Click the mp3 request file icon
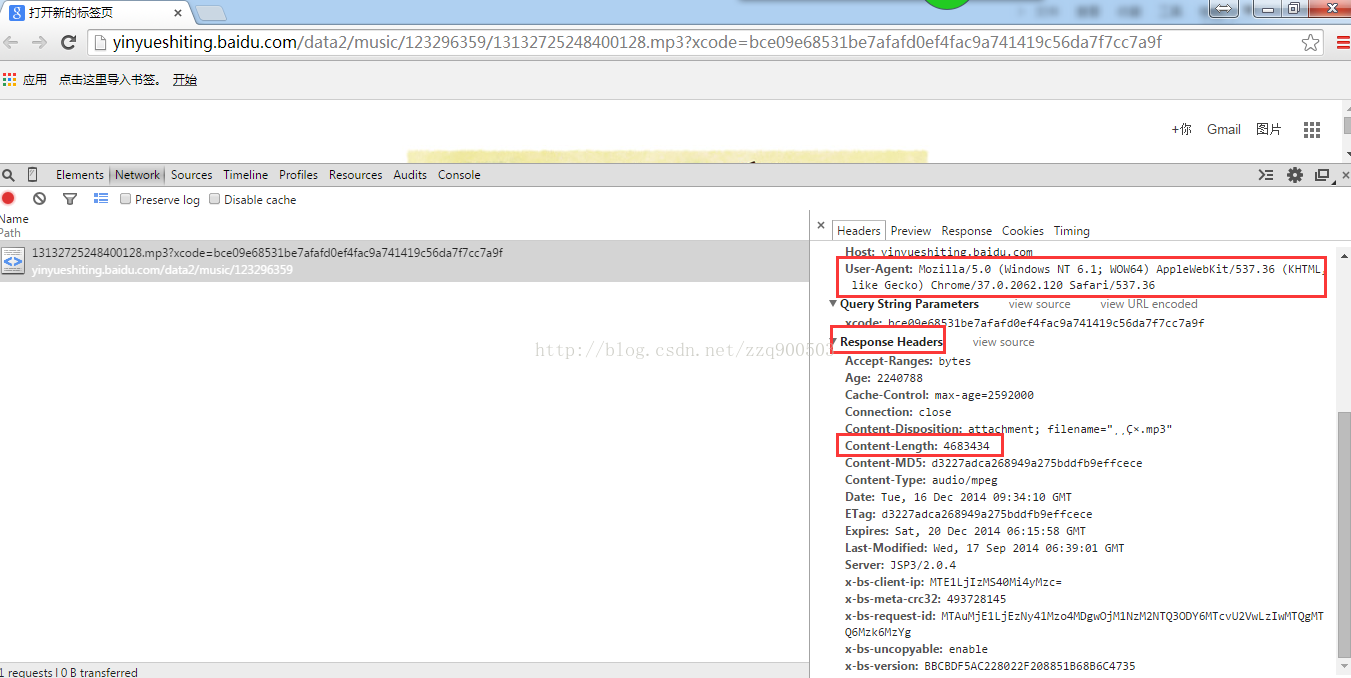Screen dimensions: 1351x678 click(12, 261)
